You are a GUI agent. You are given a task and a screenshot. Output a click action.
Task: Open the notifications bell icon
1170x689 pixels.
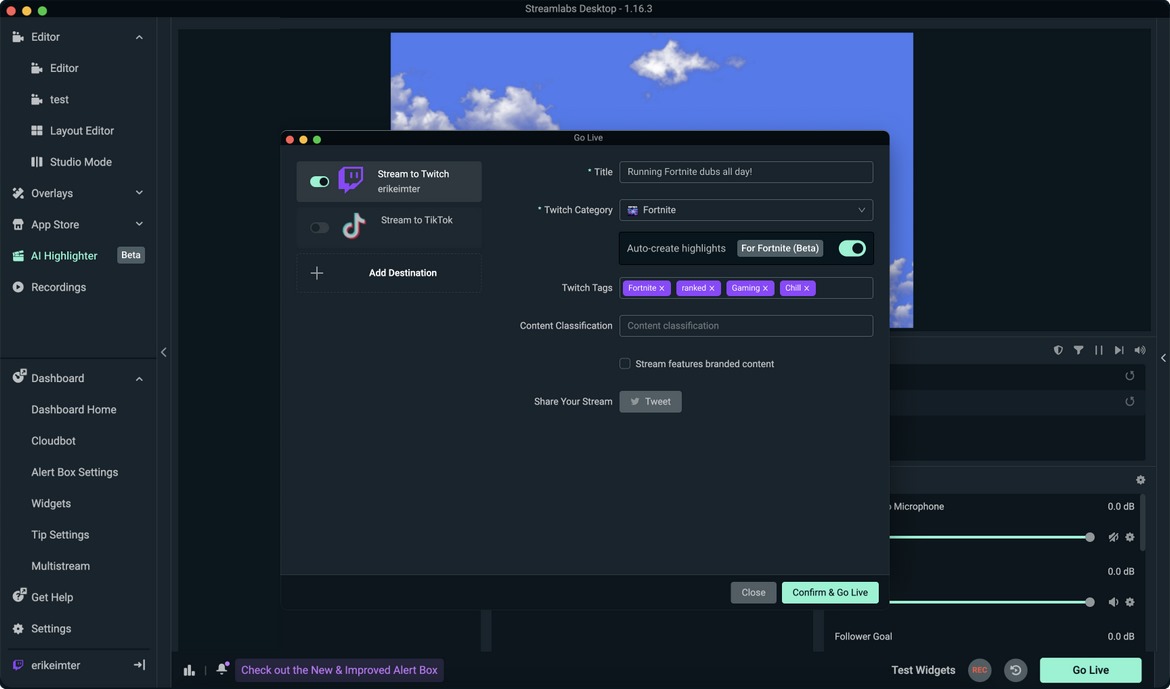[222, 669]
